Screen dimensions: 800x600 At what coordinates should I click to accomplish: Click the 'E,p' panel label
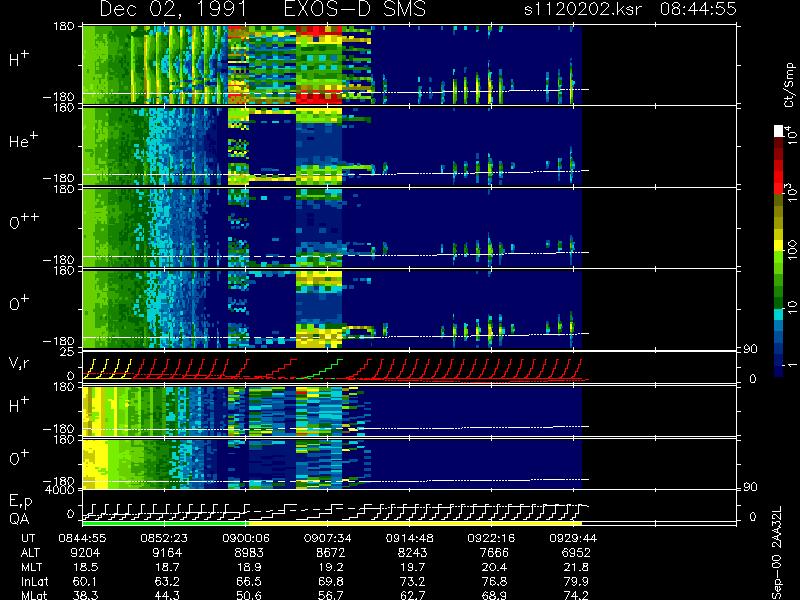pyautogui.click(x=20, y=502)
